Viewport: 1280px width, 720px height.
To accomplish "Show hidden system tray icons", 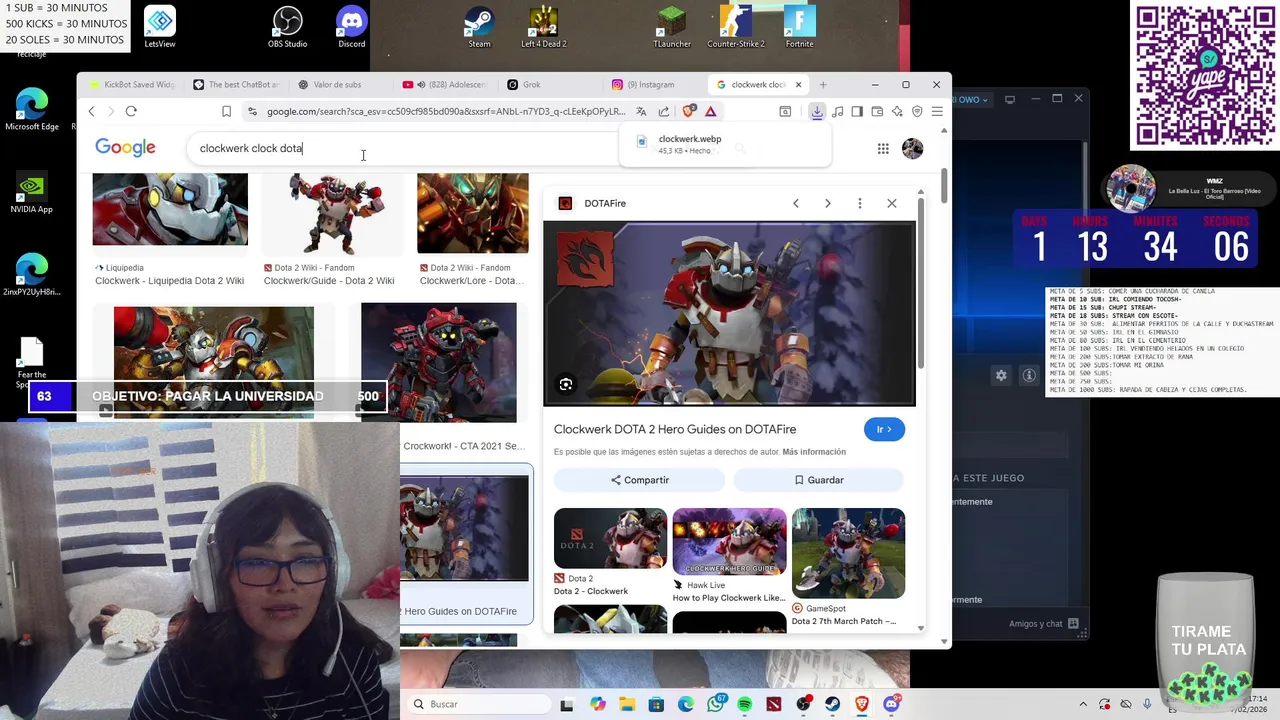I will click(1083, 704).
